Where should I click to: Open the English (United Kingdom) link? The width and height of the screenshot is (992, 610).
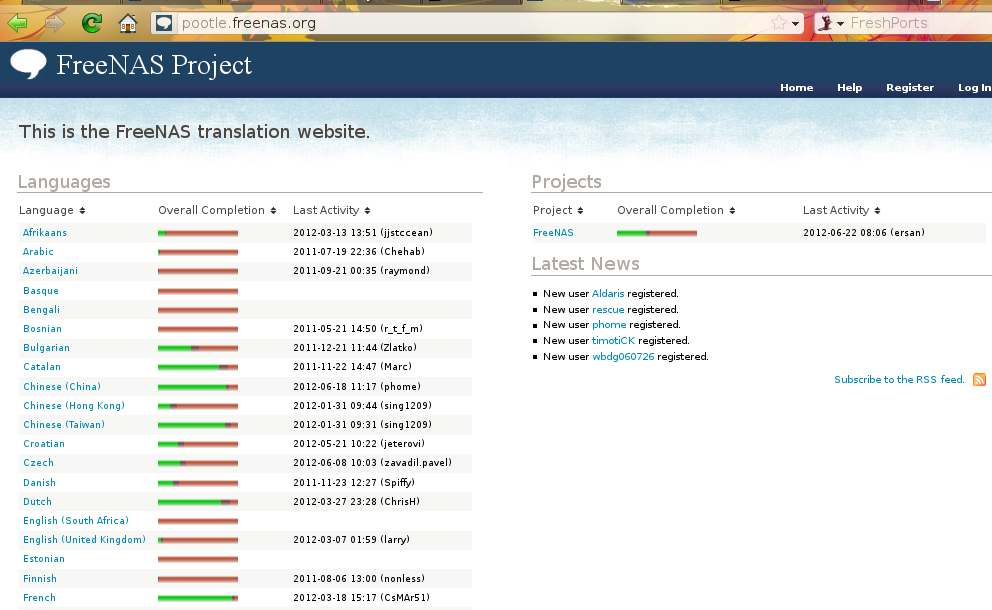click(x=84, y=540)
